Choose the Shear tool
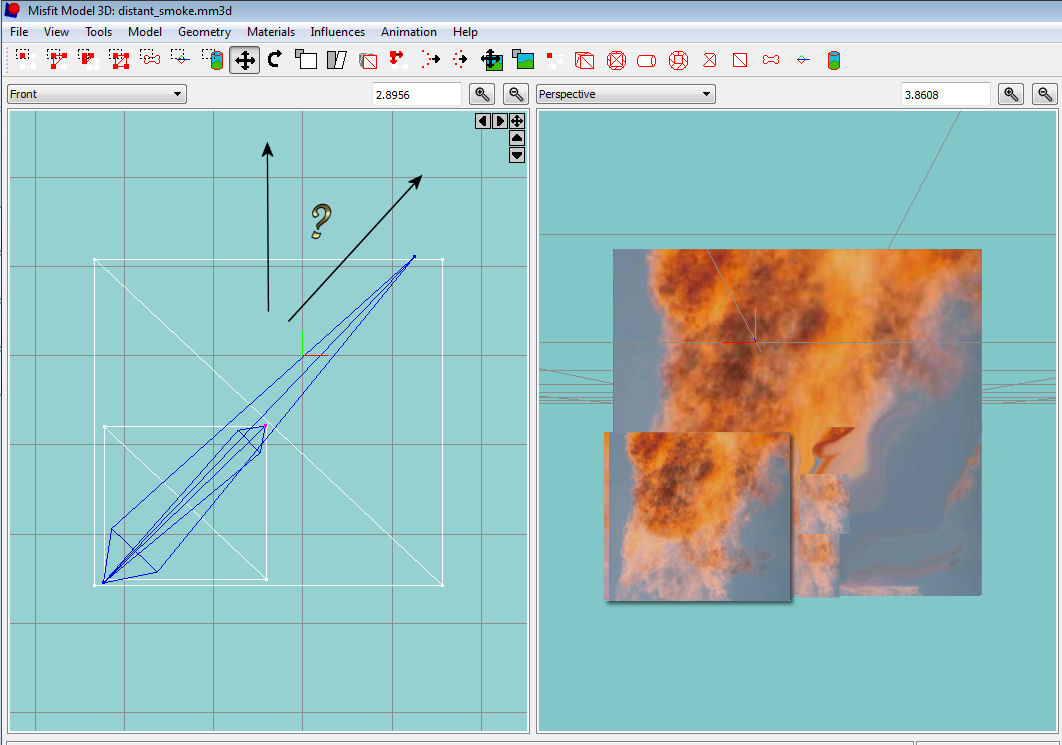 click(x=337, y=60)
